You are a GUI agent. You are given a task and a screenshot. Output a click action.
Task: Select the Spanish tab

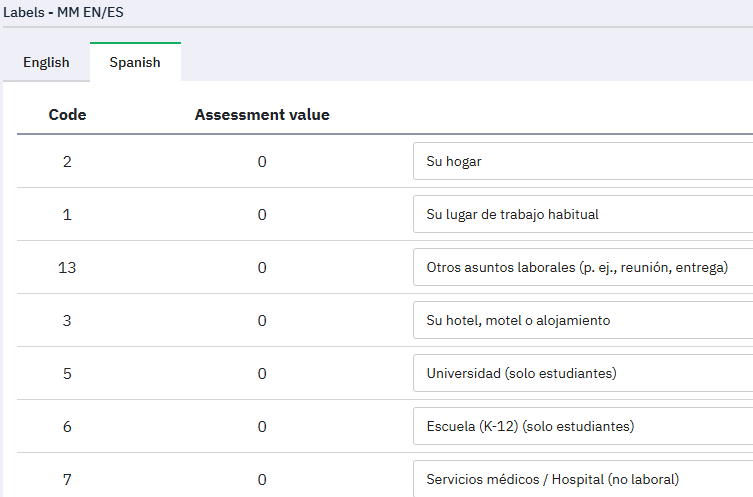pyautogui.click(x=135, y=62)
